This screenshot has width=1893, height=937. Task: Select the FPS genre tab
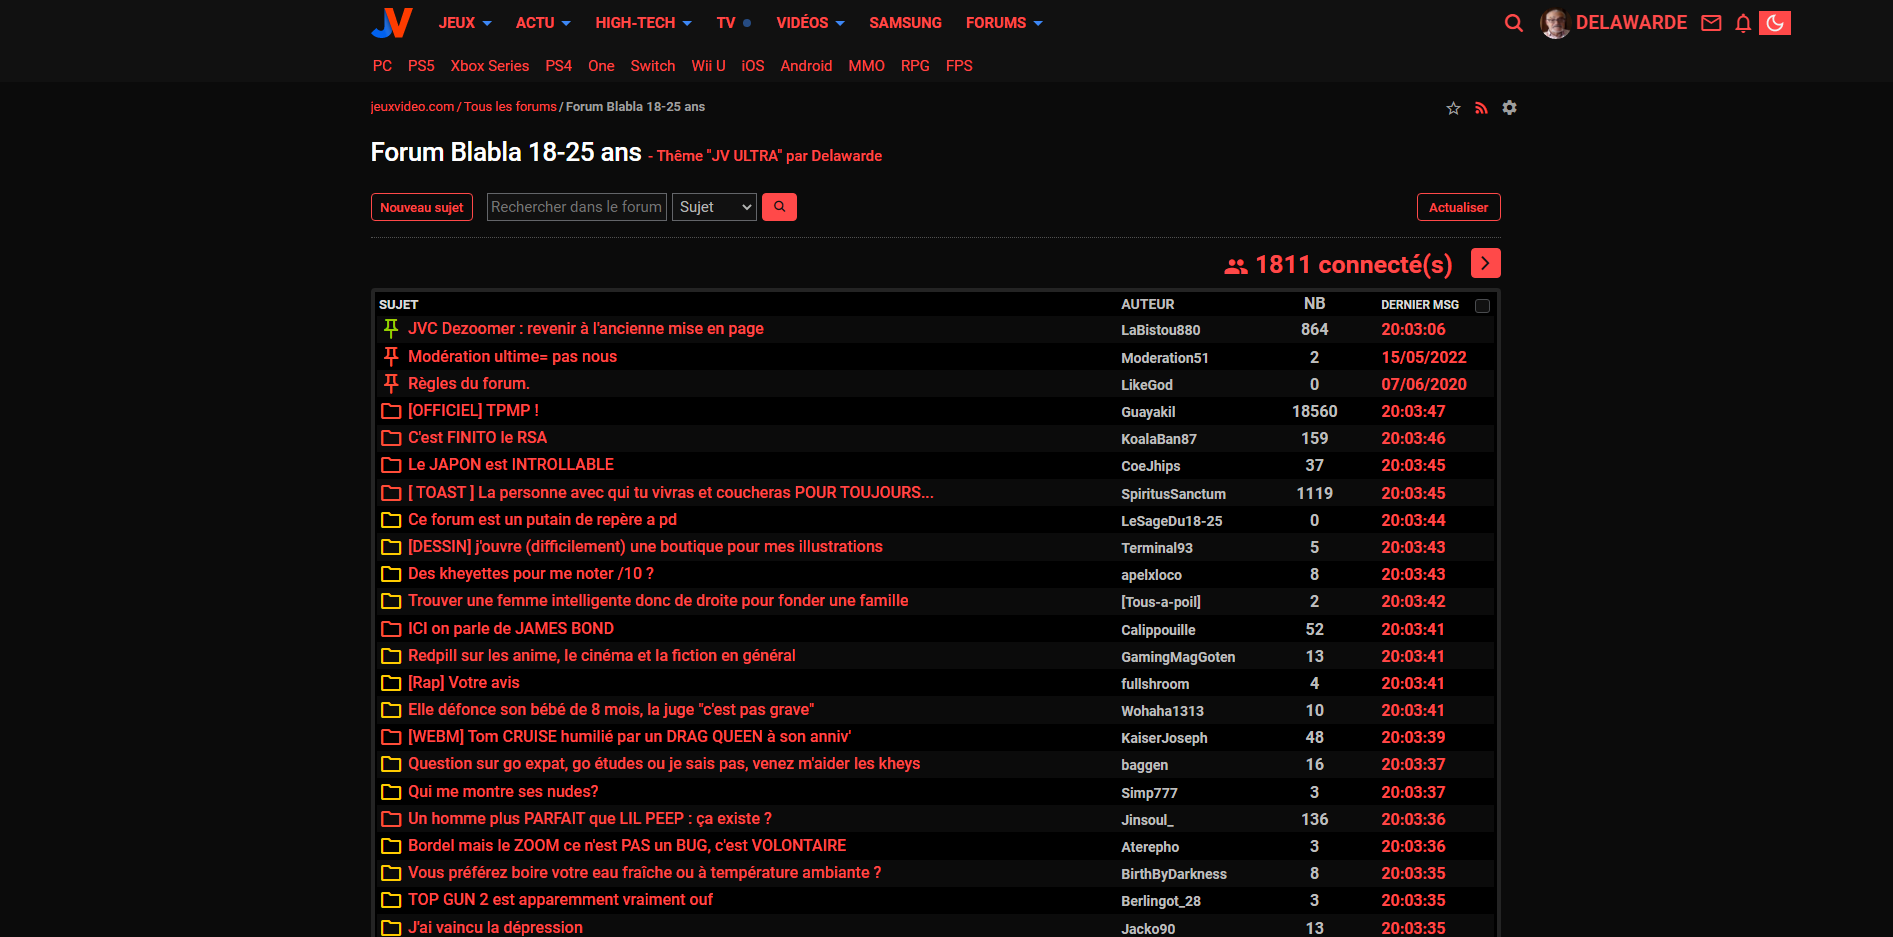tap(959, 66)
